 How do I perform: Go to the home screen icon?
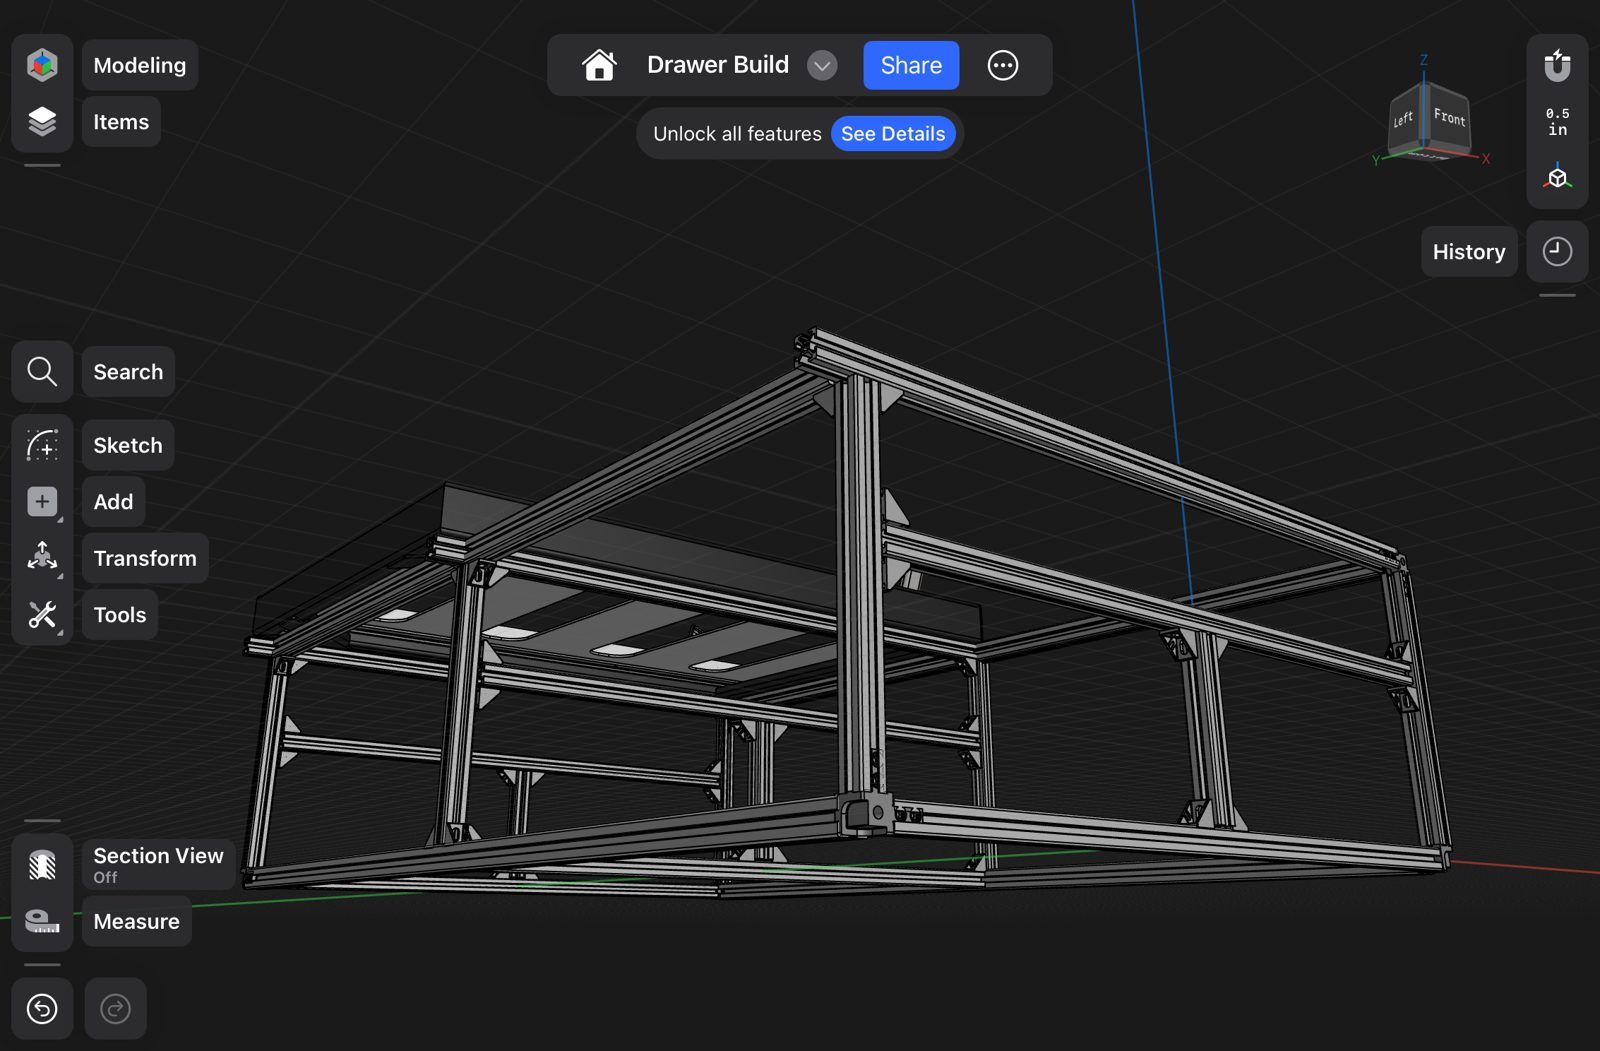[599, 65]
